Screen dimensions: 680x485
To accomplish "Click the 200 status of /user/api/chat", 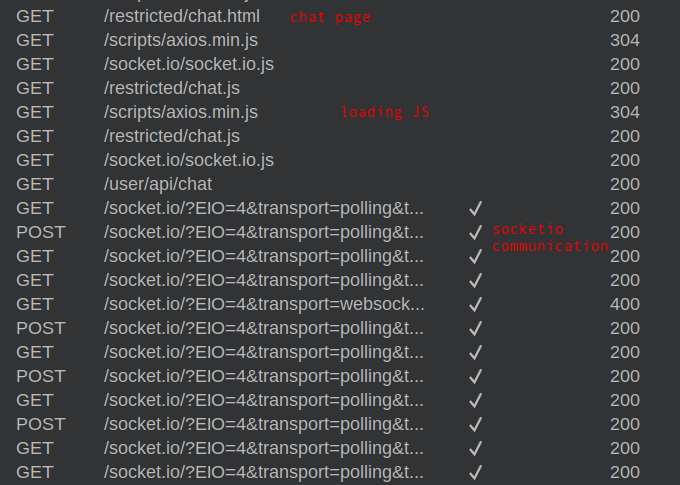I will (x=625, y=184).
